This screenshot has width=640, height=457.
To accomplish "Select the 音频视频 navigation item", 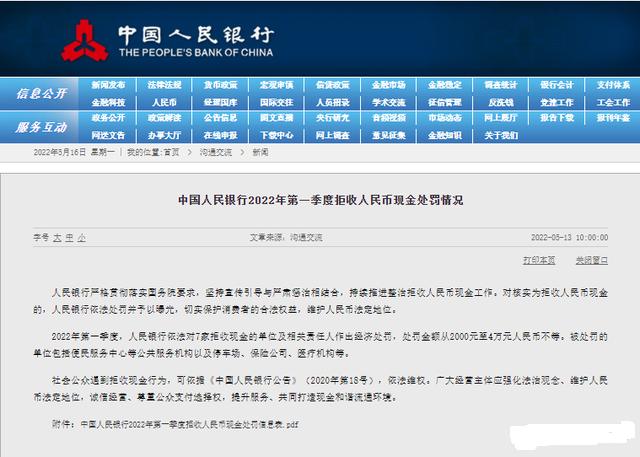I will click(389, 118).
